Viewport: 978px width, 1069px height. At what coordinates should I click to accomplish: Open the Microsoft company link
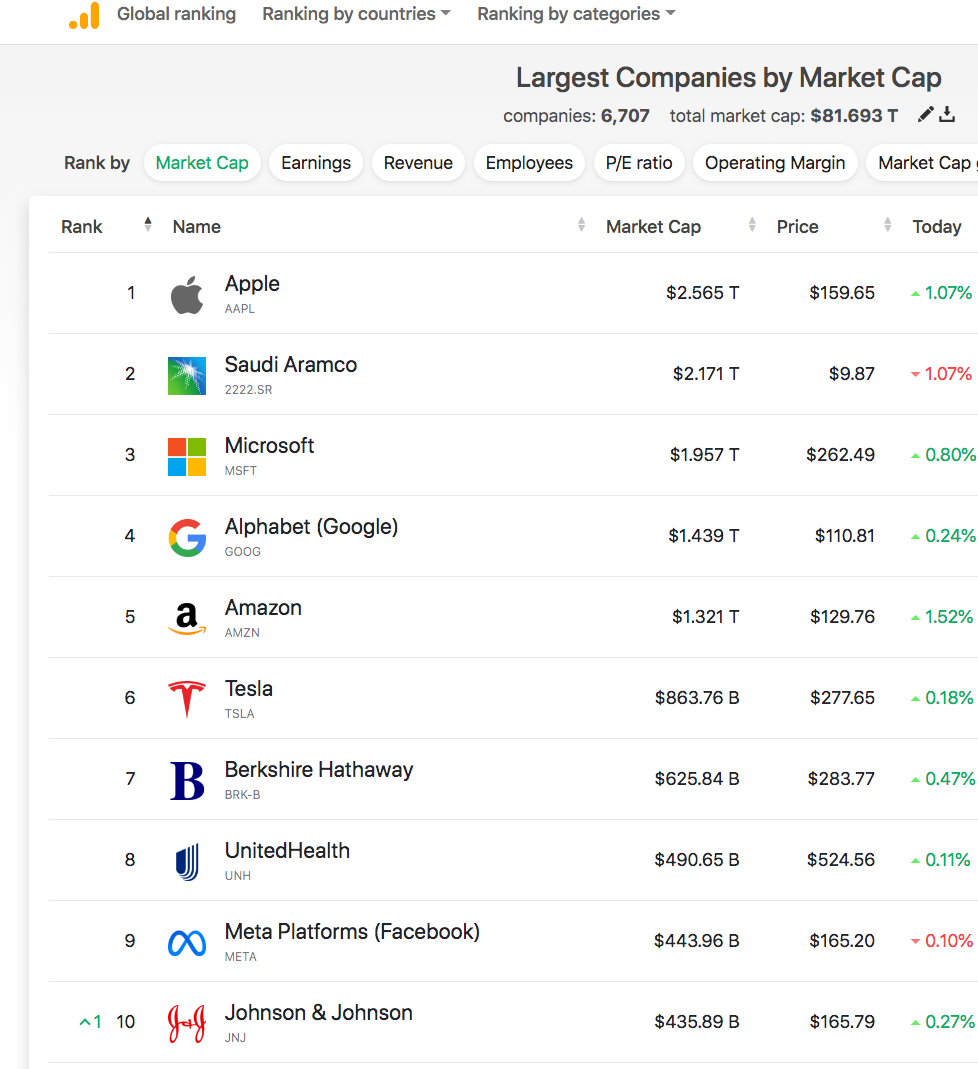(269, 446)
